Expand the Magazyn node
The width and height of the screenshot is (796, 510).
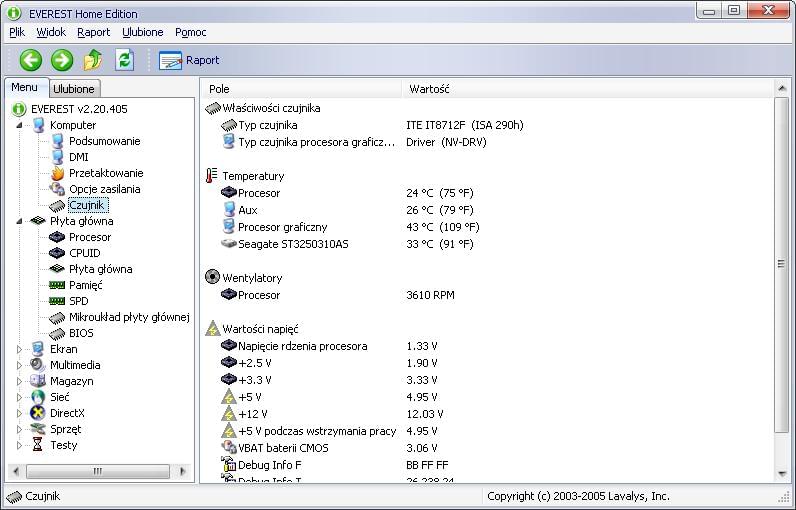(19, 381)
